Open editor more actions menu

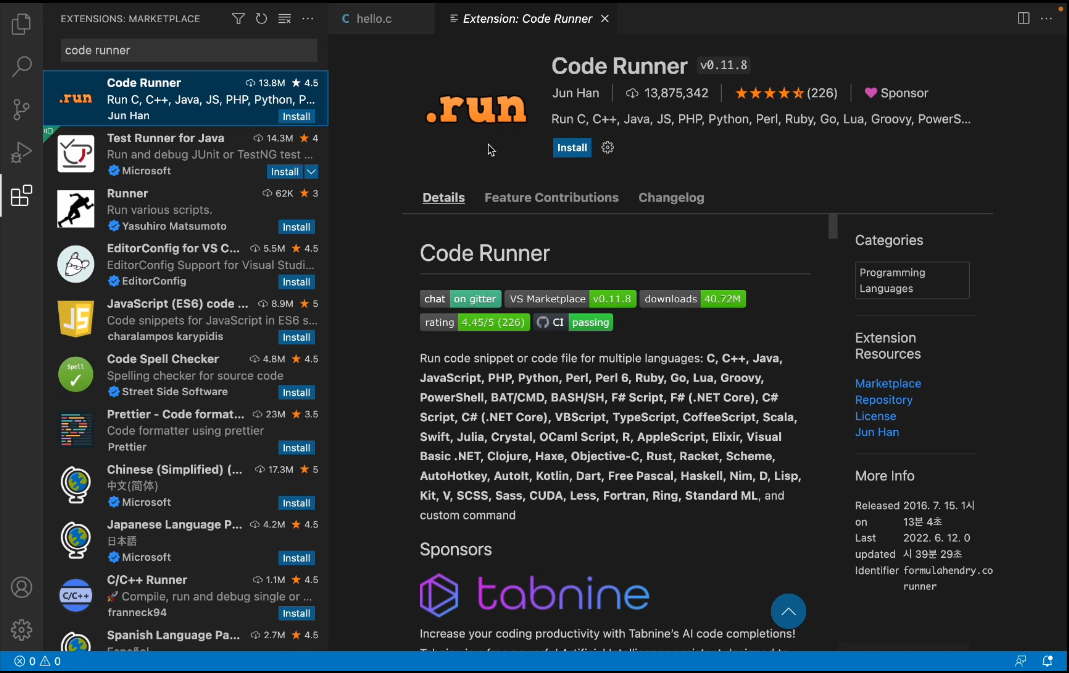[1047, 18]
